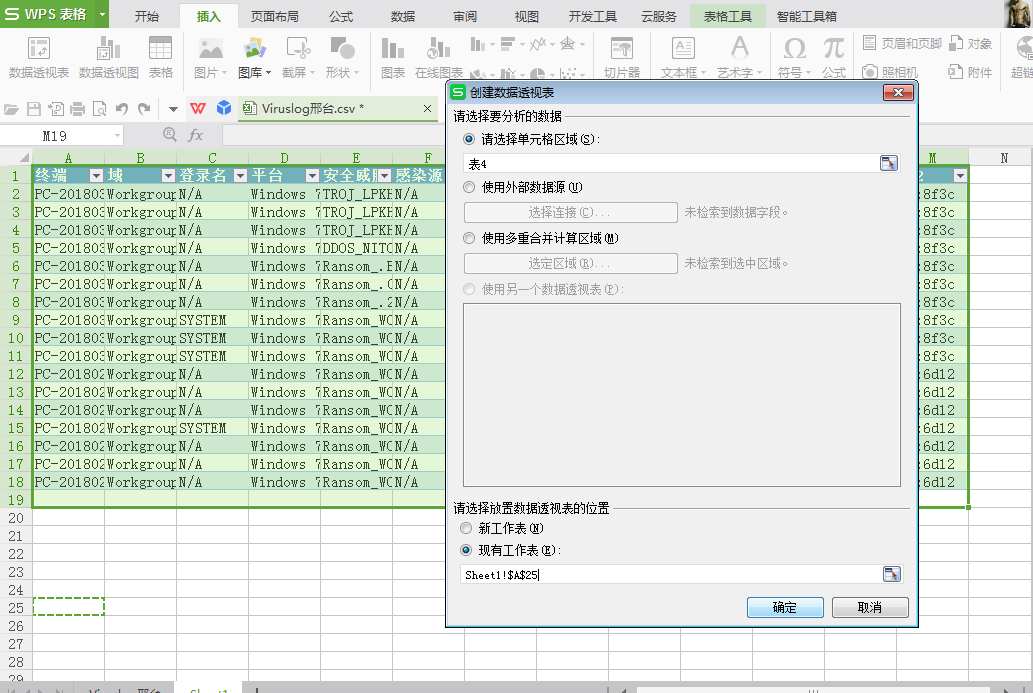
Task: Open the 表格工具 ribbon tab
Action: click(x=727, y=16)
